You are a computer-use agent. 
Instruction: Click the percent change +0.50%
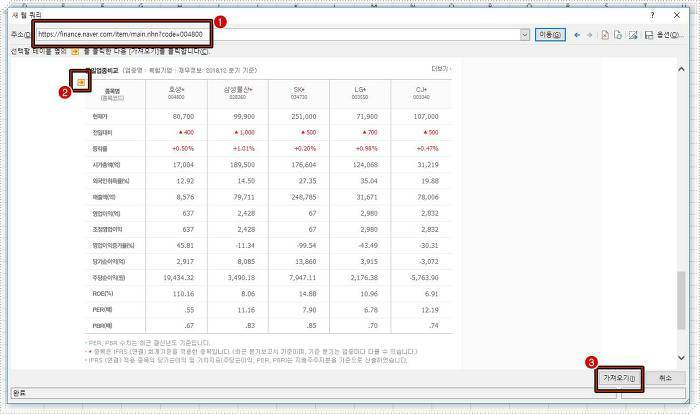pos(183,148)
